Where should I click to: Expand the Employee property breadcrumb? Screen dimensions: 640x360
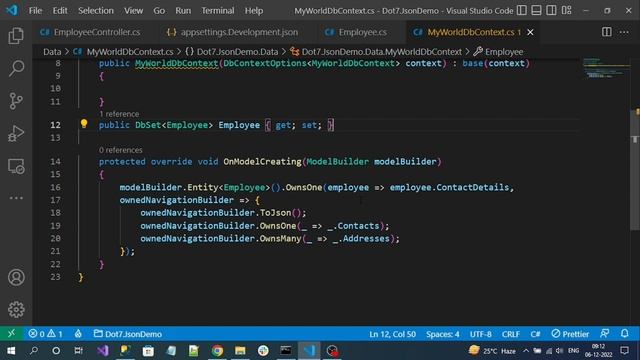tap(498, 52)
